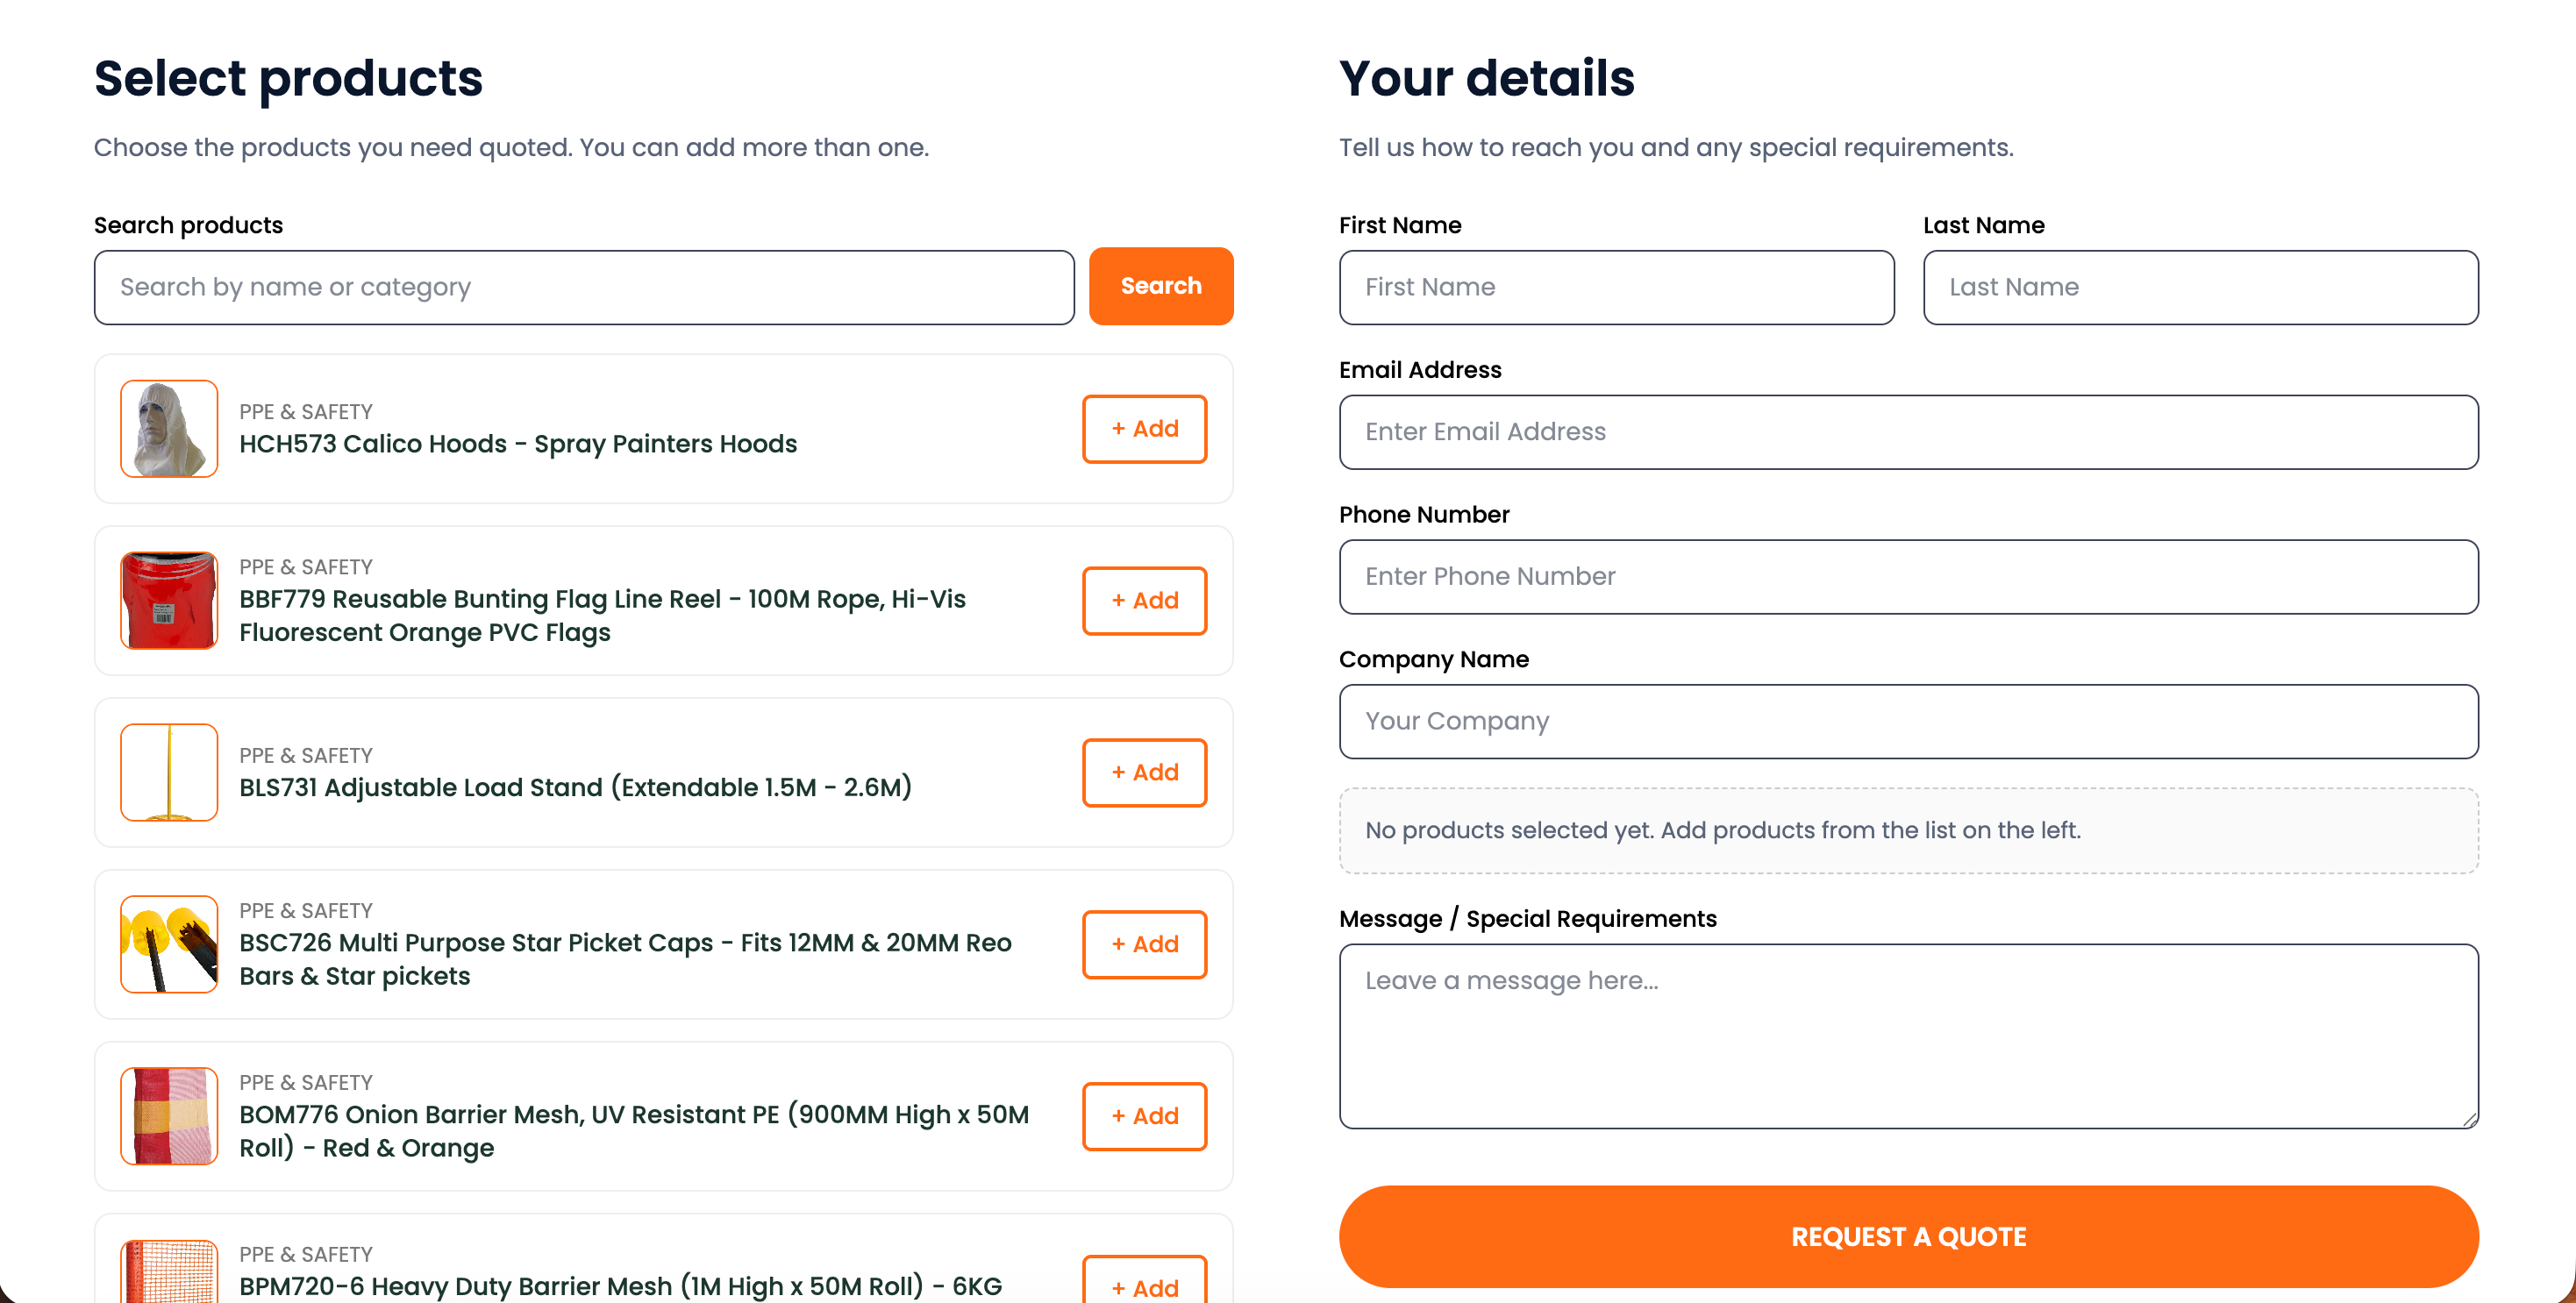This screenshot has height=1303, width=2576.
Task: Add HCH573 Calico Hoods to quote
Action: point(1144,429)
